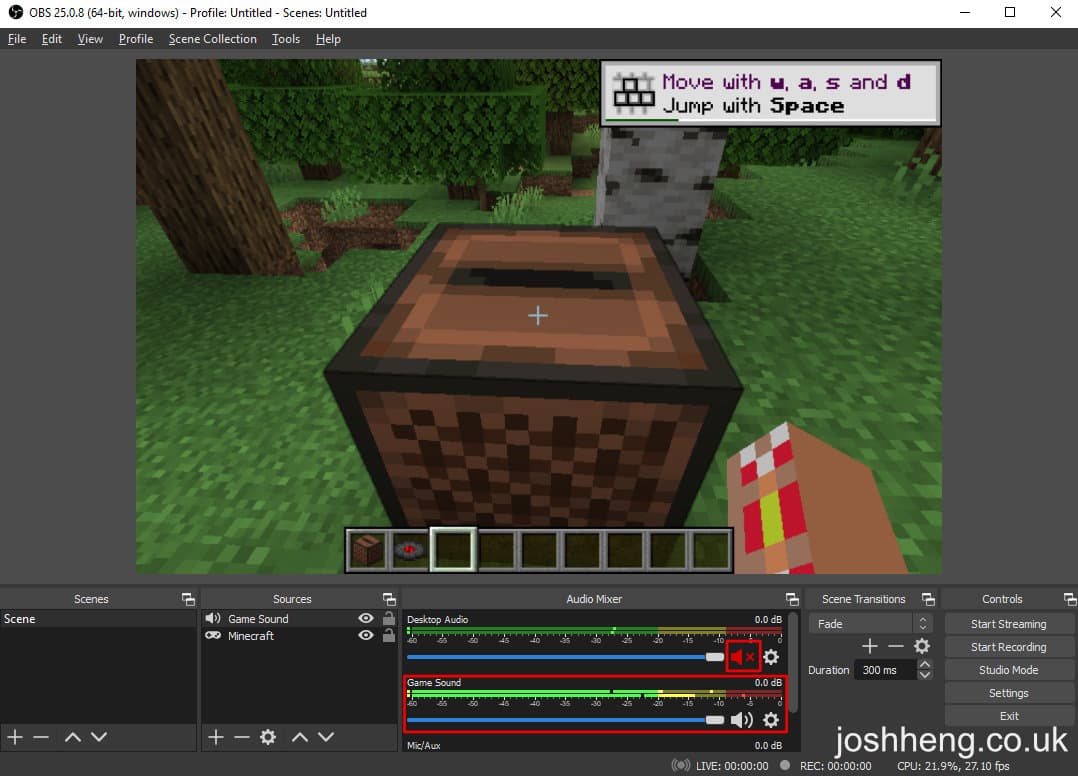This screenshot has height=776, width=1078.
Task: Pop out the Scene Transitions dock
Action: point(928,599)
